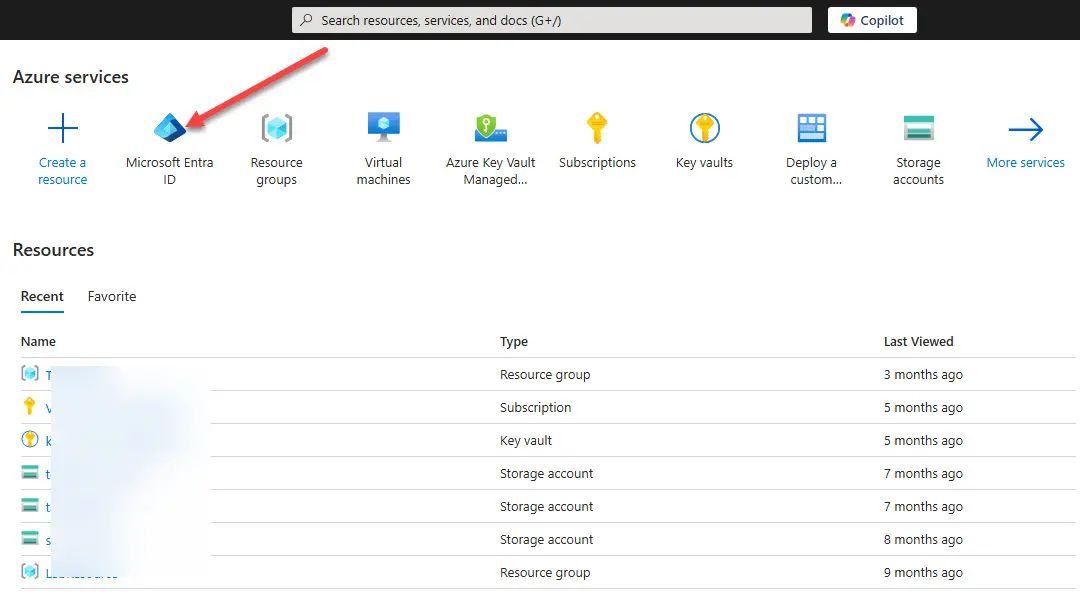Click the Name column header
Image resolution: width=1080 pixels, height=592 pixels.
(x=38, y=341)
